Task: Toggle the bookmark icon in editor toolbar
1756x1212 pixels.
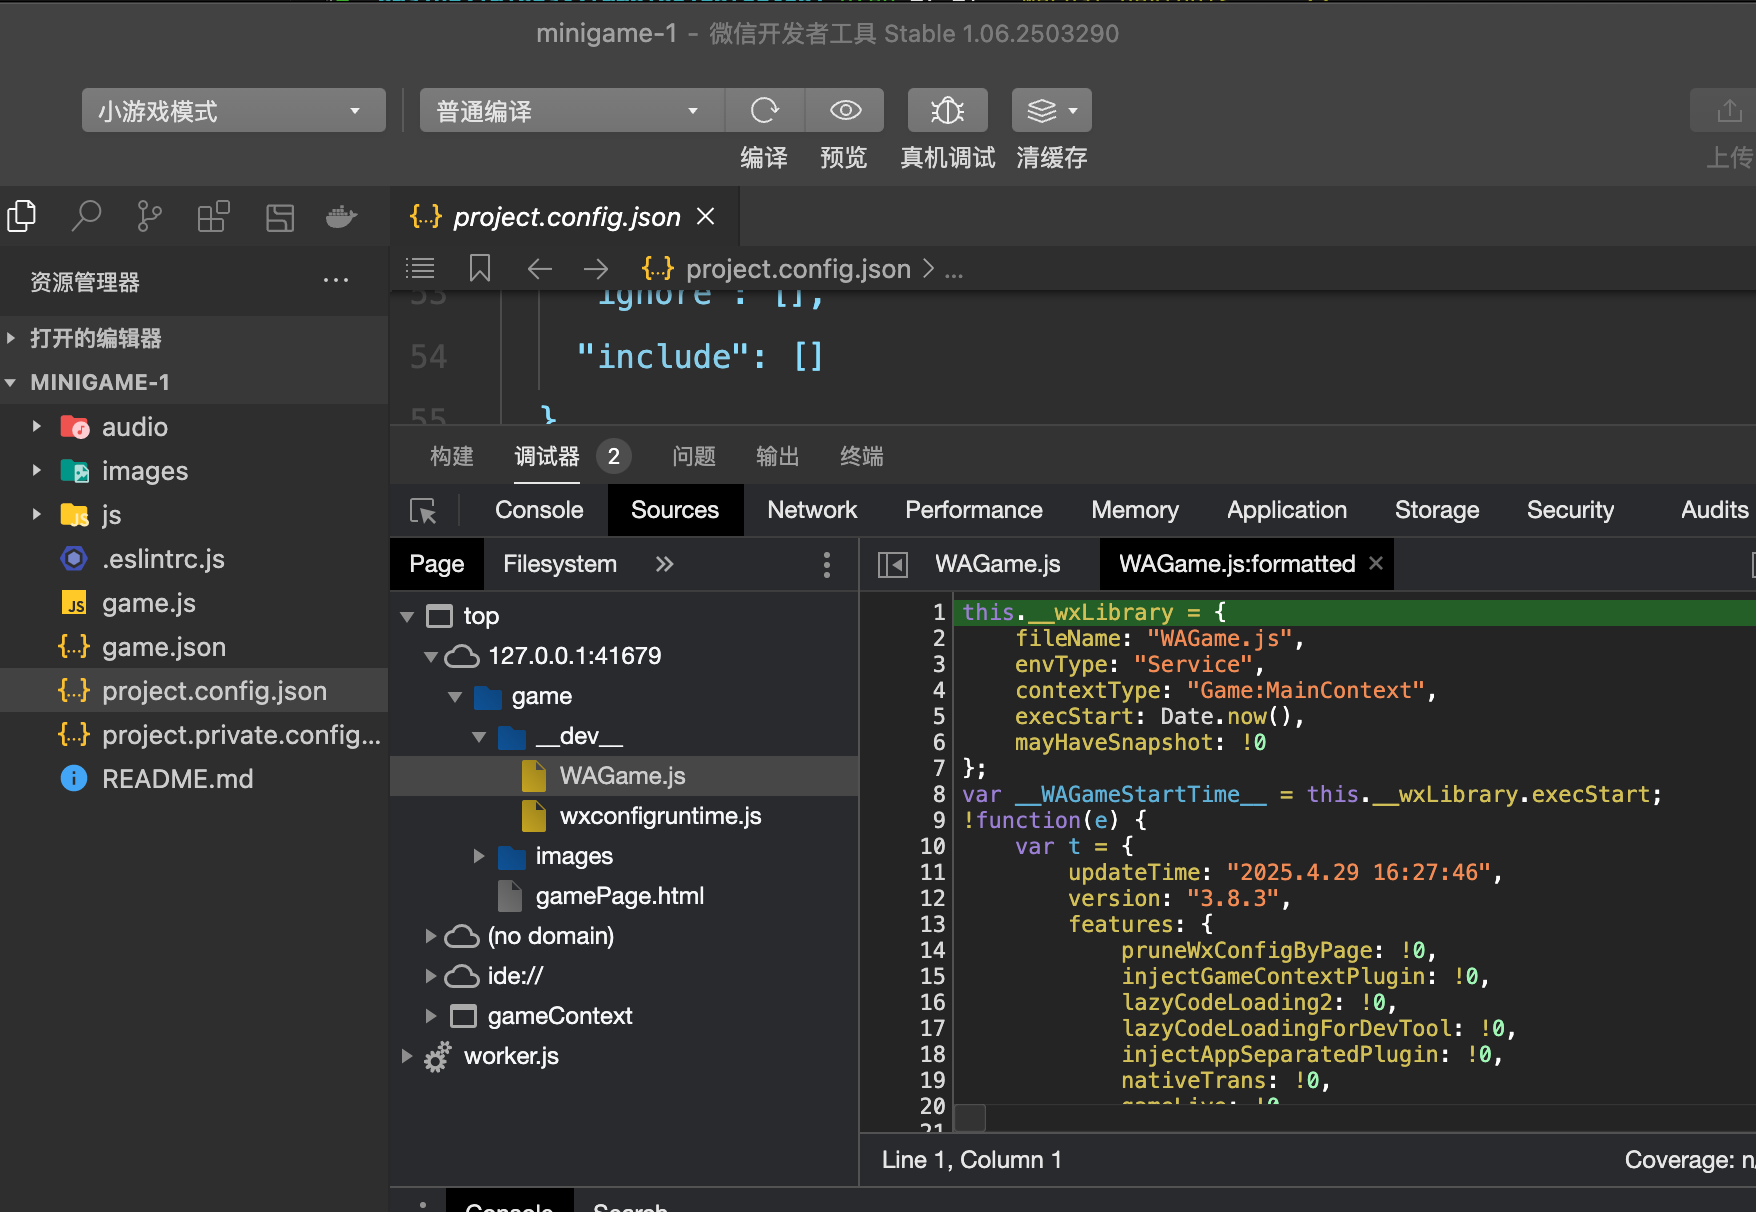Action: point(480,268)
